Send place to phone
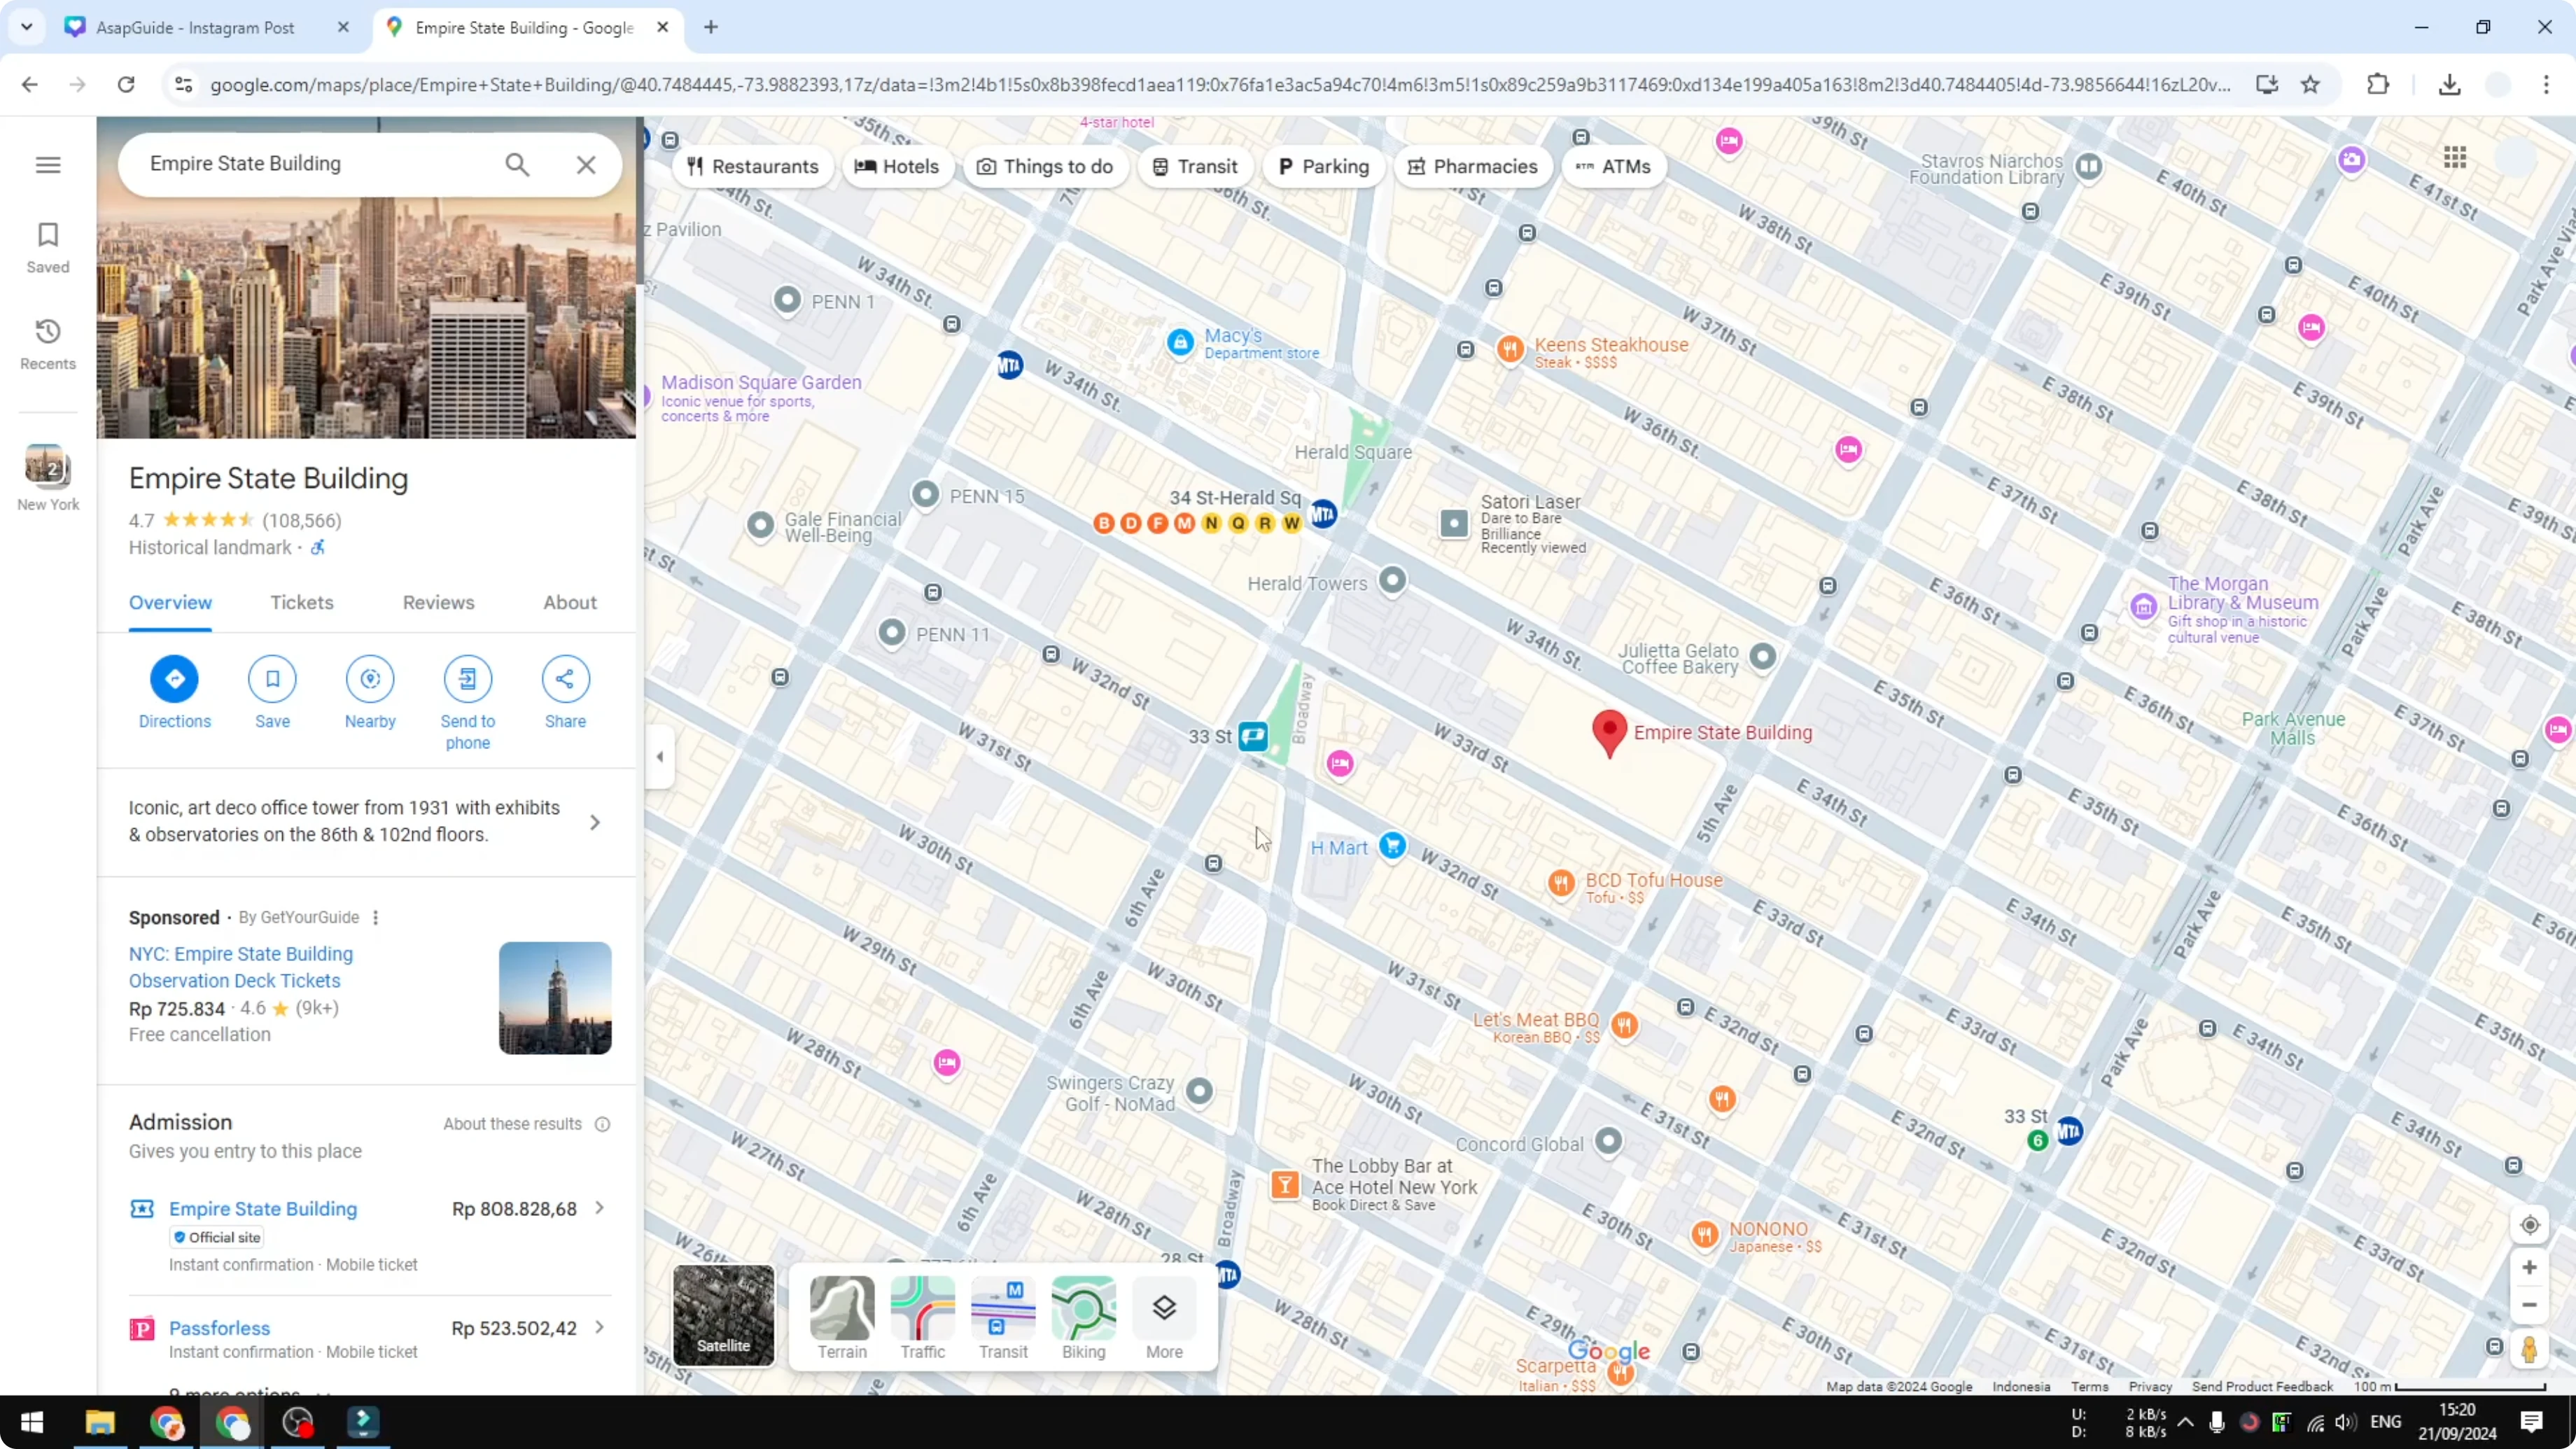 pyautogui.click(x=468, y=703)
